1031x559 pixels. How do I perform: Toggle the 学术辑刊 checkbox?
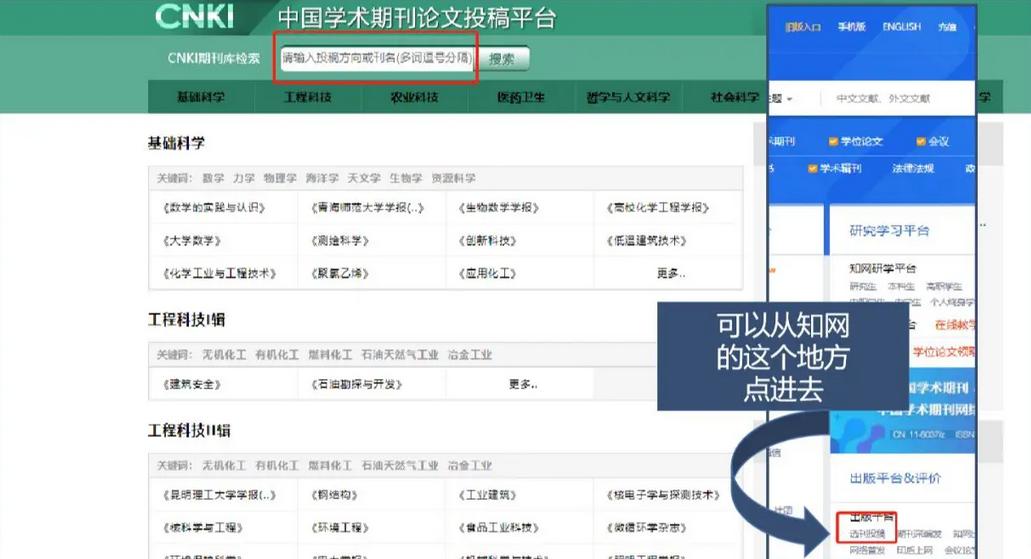(813, 169)
